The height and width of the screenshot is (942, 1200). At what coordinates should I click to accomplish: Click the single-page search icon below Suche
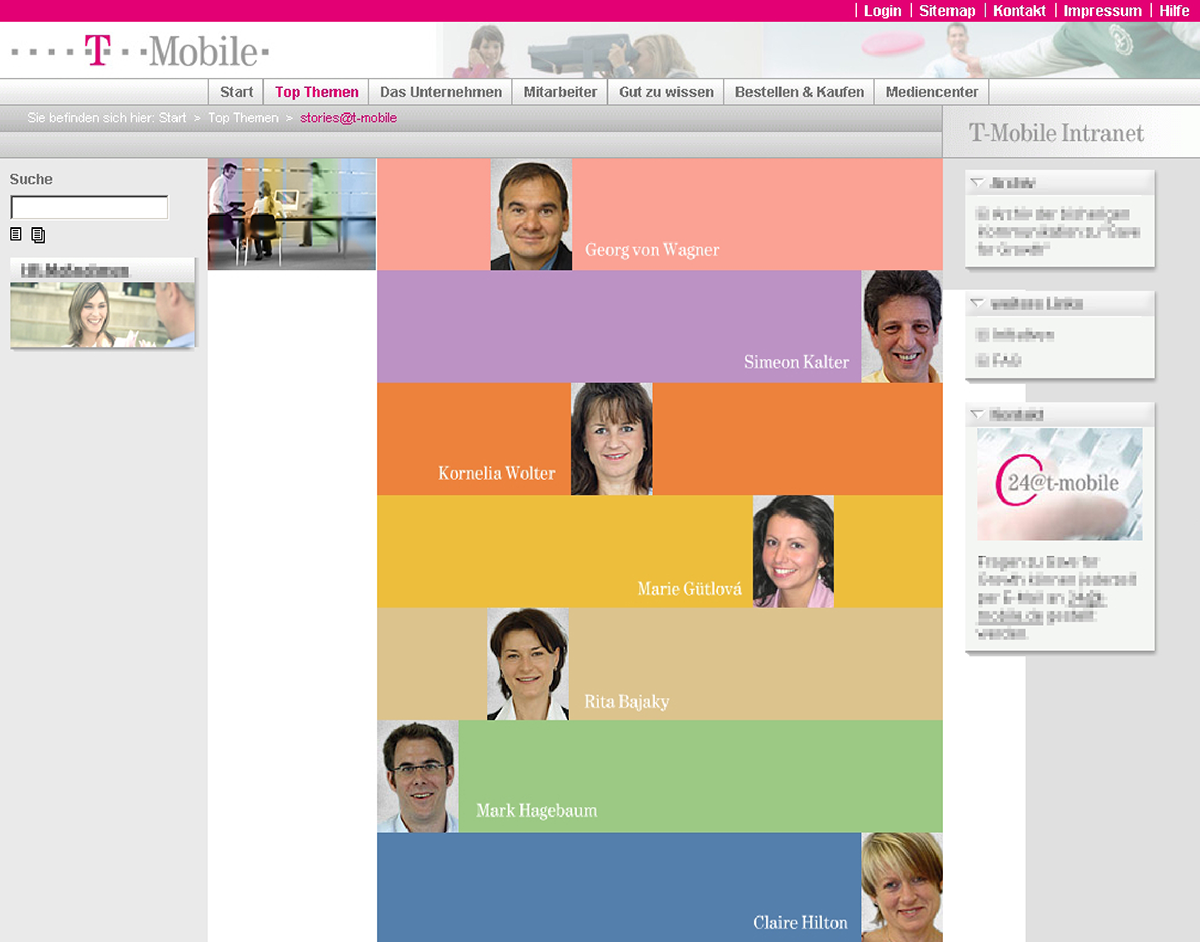15,235
